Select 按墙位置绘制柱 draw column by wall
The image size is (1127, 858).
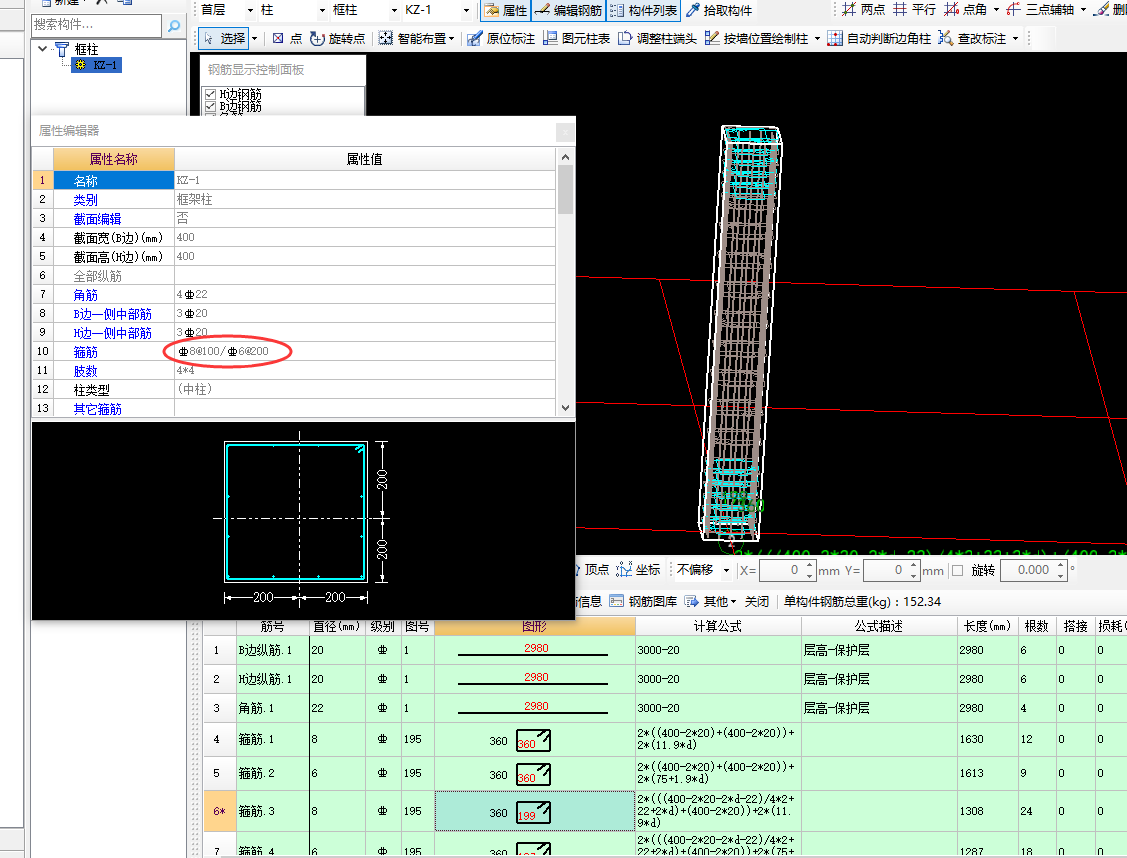tap(757, 38)
